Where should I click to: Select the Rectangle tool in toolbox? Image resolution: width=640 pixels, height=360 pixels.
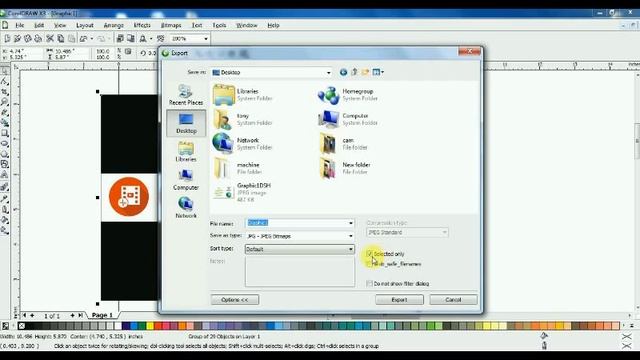[x=4, y=133]
